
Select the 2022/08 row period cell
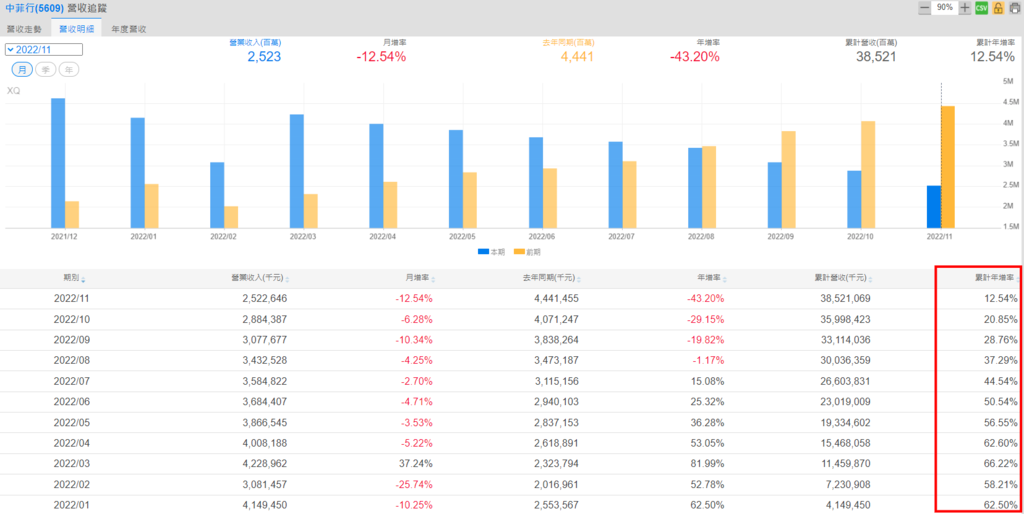click(x=71, y=361)
